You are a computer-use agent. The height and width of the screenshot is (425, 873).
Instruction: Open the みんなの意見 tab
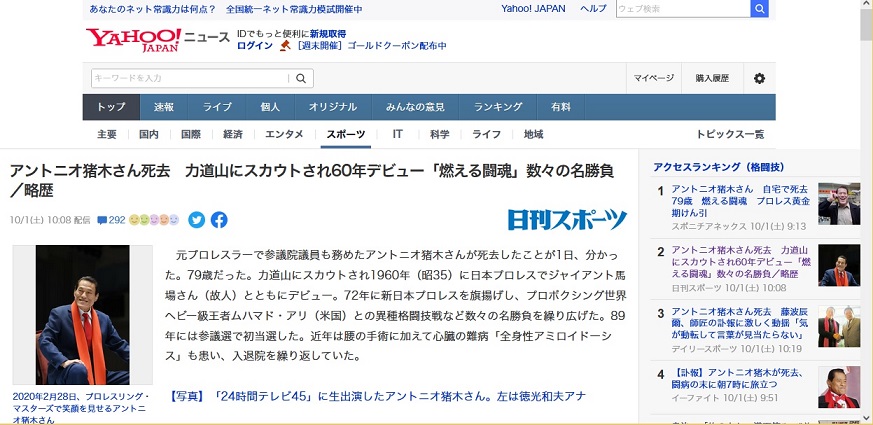click(415, 107)
